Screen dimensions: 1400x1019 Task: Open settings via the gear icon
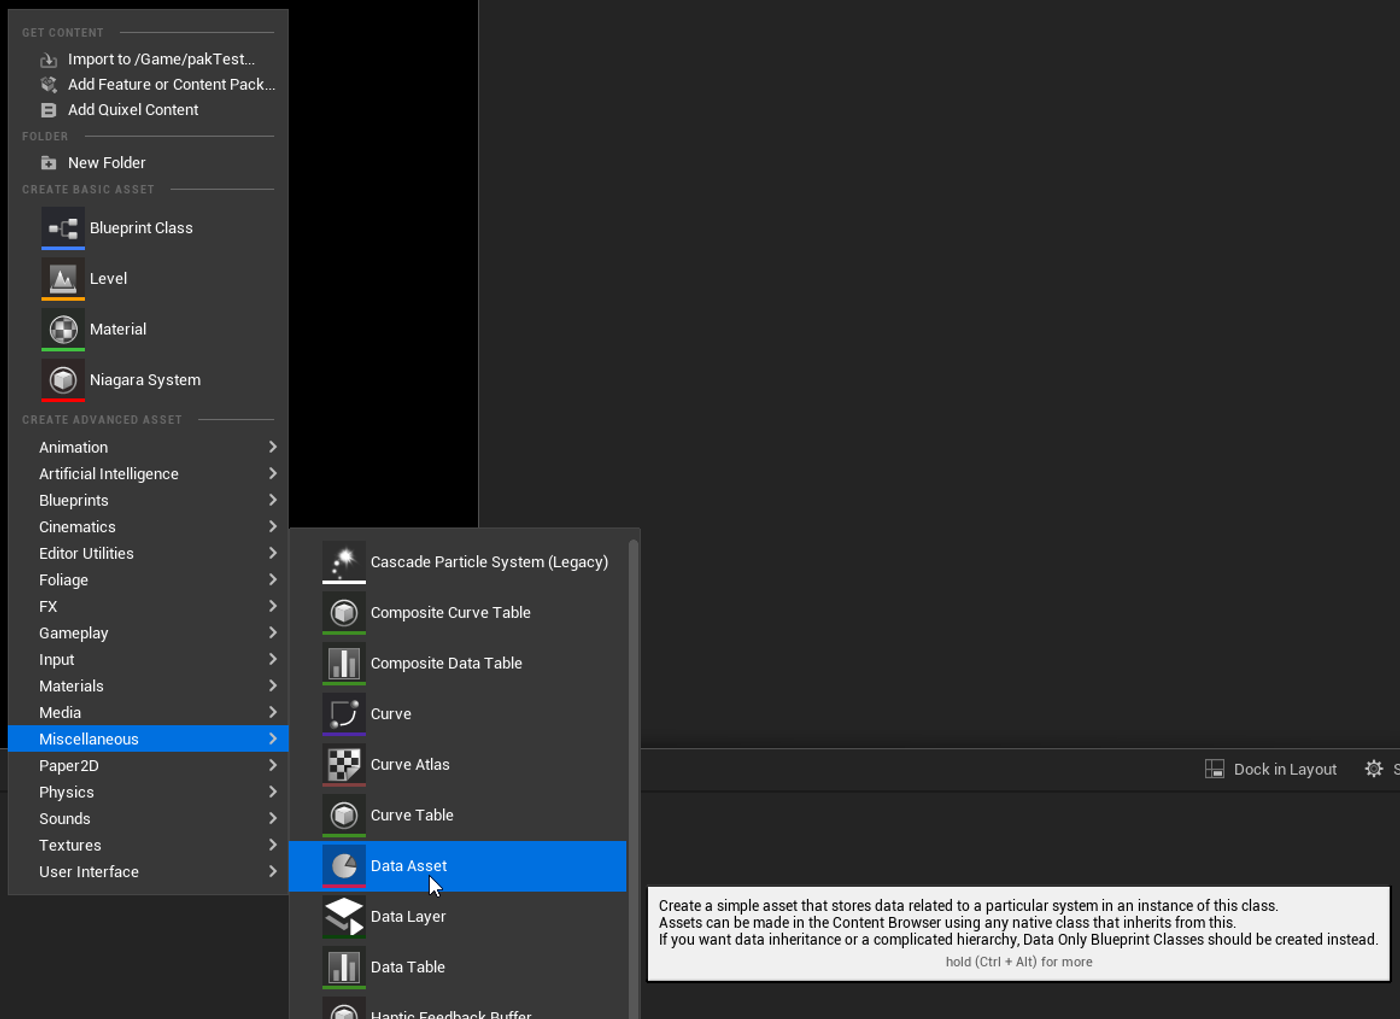coord(1374,769)
